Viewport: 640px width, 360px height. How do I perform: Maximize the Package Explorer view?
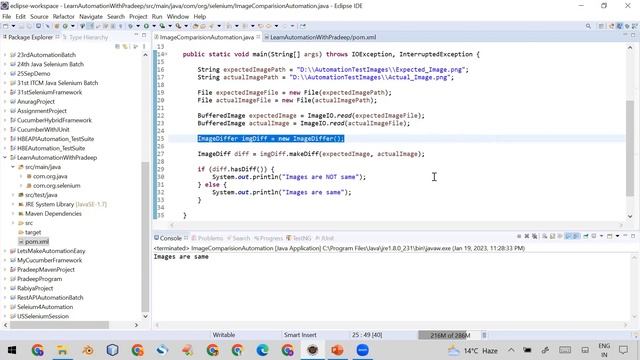coord(144,36)
